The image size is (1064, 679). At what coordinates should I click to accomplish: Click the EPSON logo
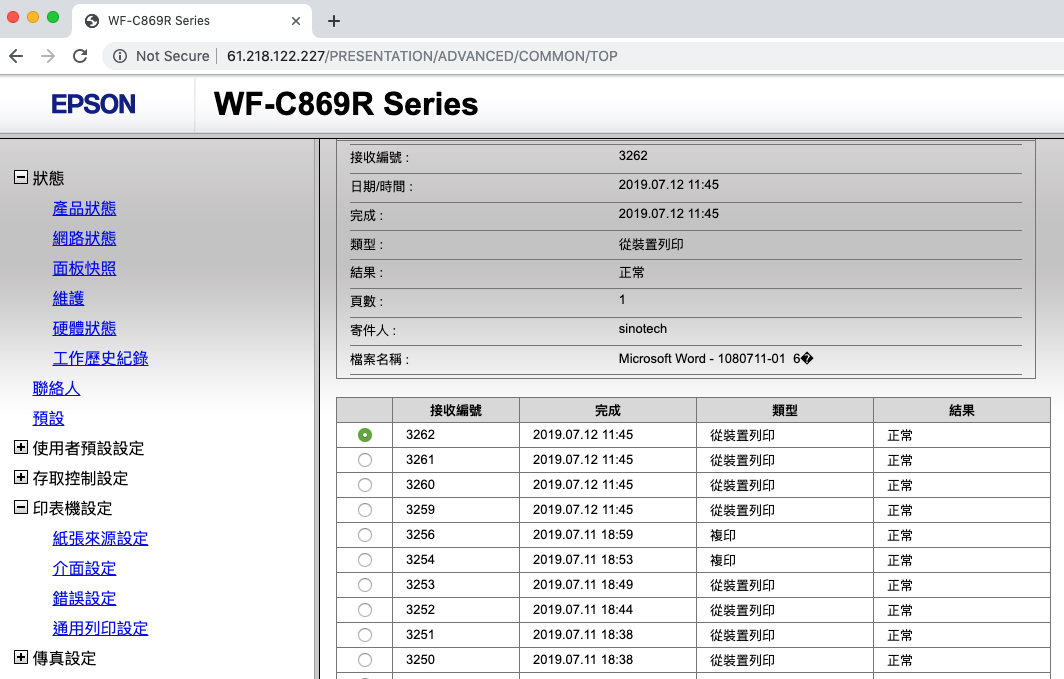(94, 104)
